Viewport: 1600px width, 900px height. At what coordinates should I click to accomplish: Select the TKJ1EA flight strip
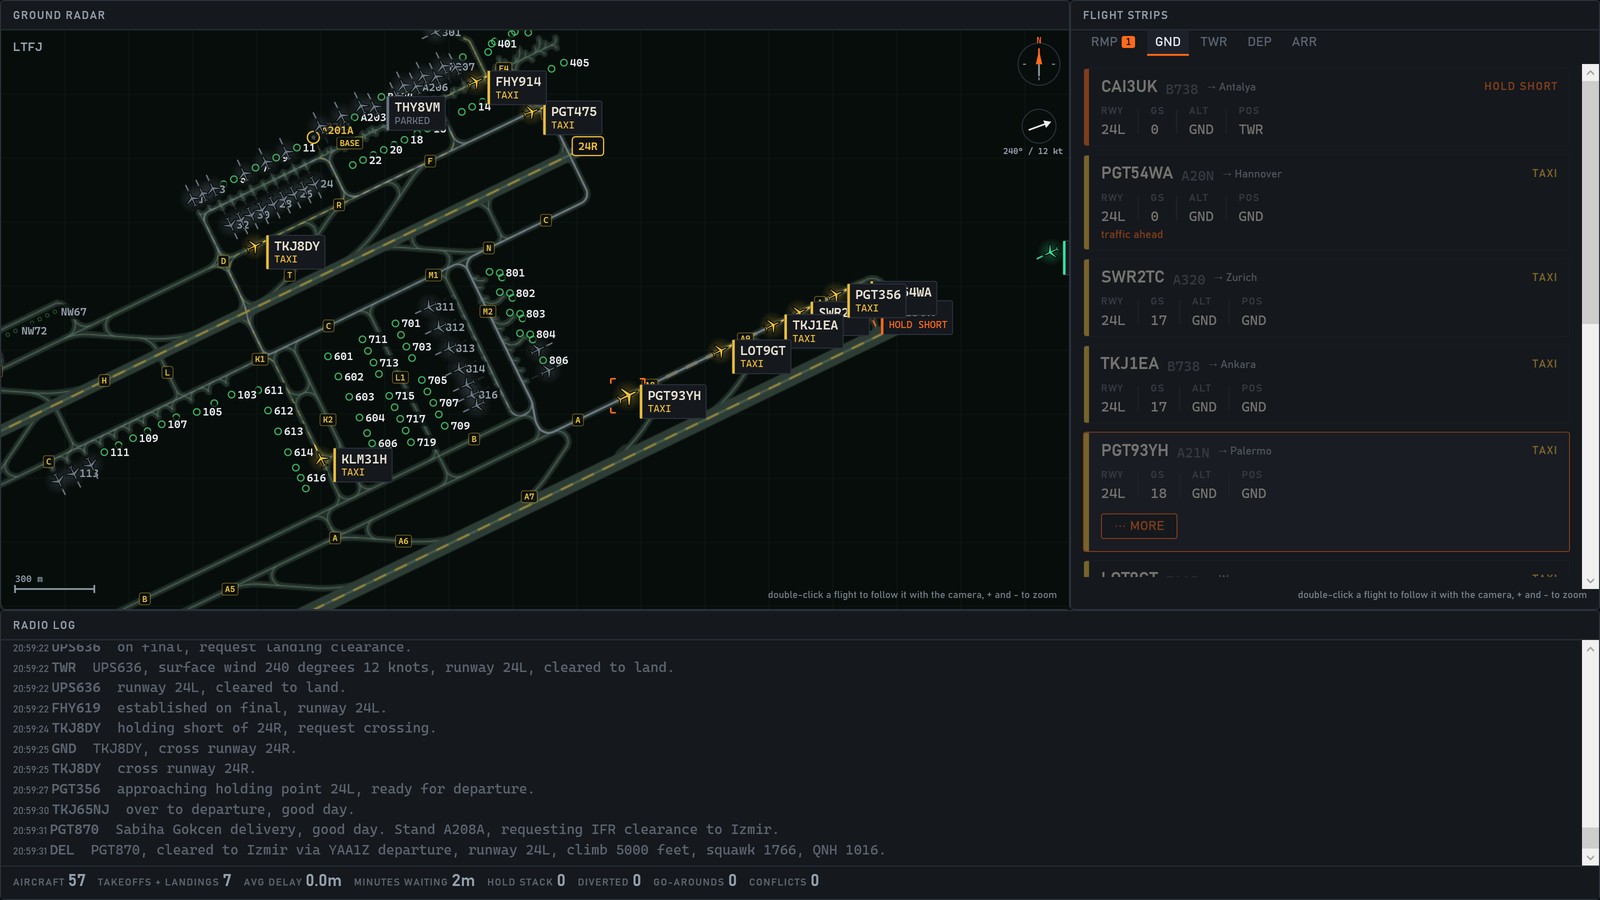pos(1327,385)
